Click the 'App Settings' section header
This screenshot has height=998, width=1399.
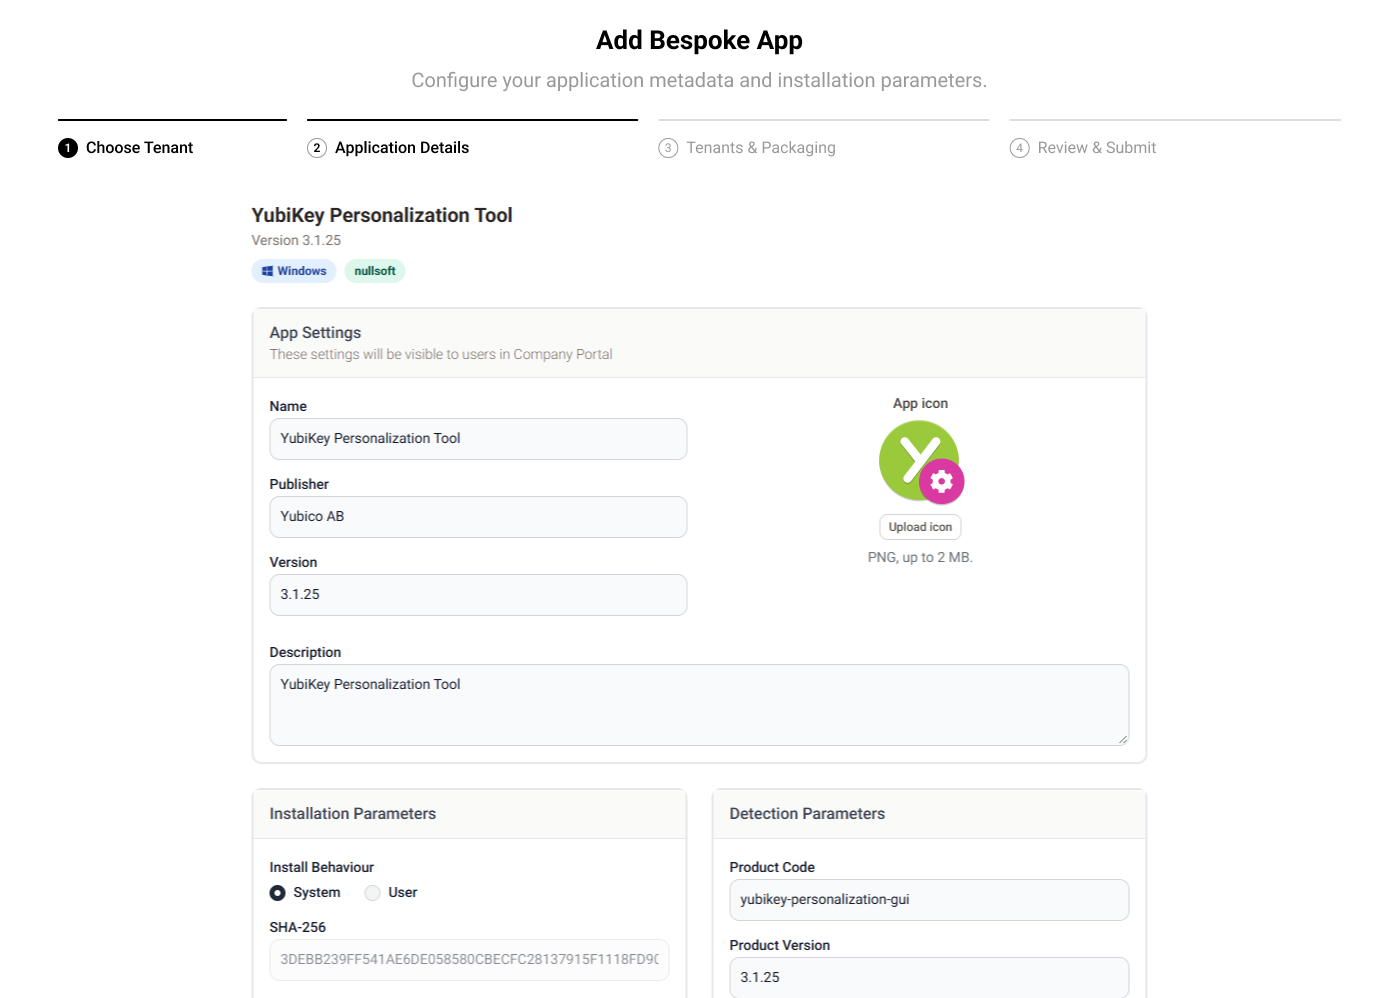315,333
